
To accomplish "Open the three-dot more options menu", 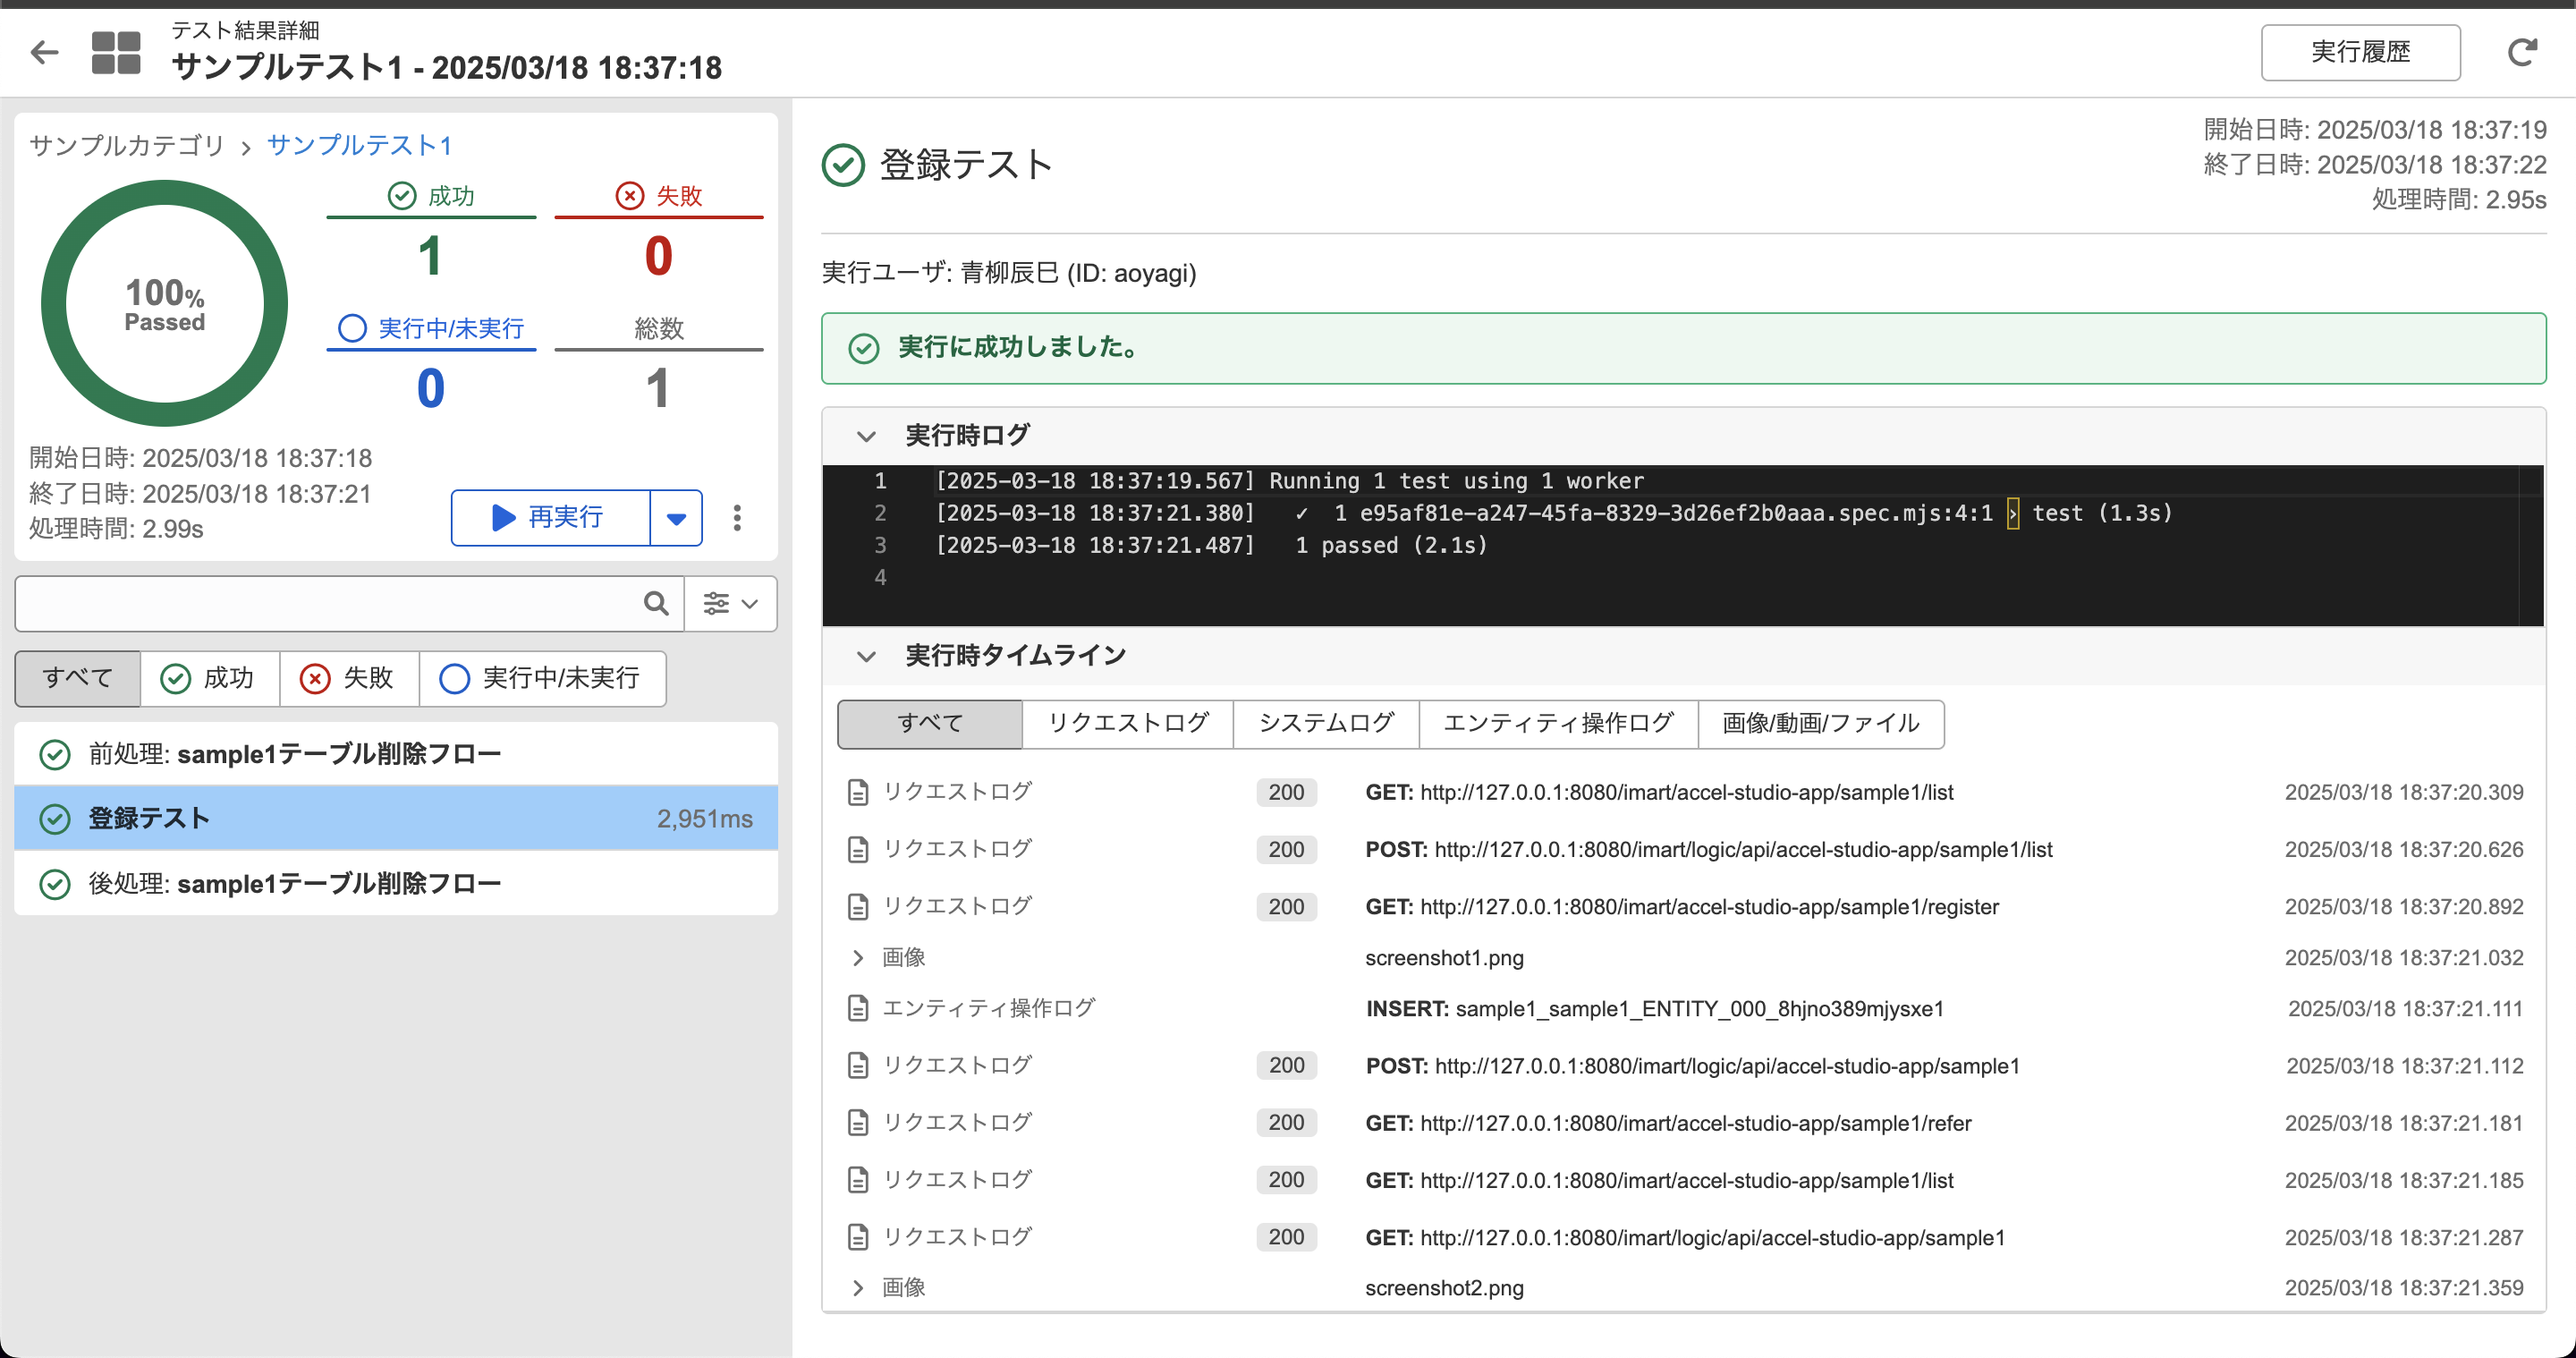I will click(737, 517).
